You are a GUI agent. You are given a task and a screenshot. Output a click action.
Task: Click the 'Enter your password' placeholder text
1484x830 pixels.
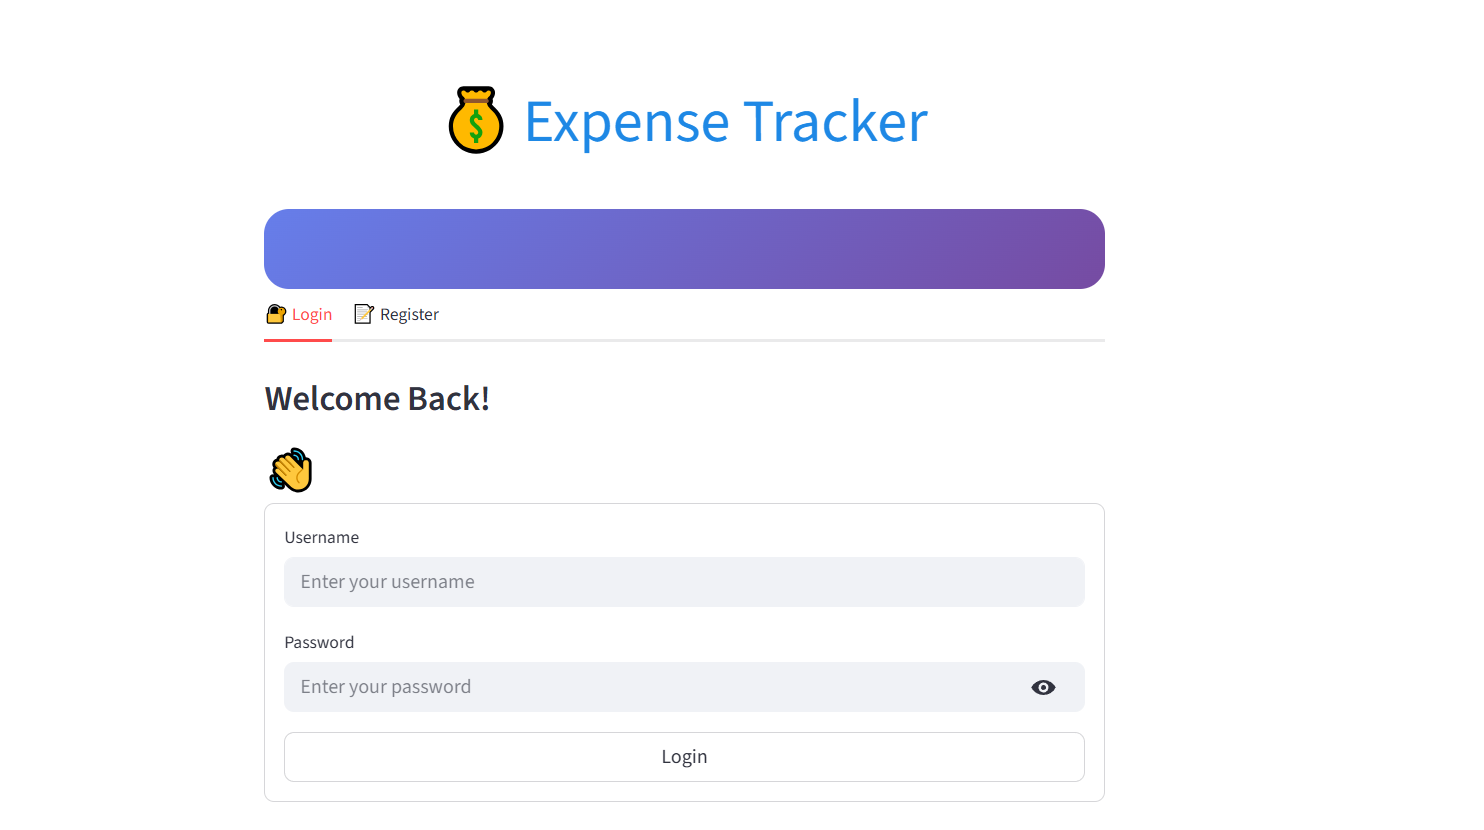[385, 687]
